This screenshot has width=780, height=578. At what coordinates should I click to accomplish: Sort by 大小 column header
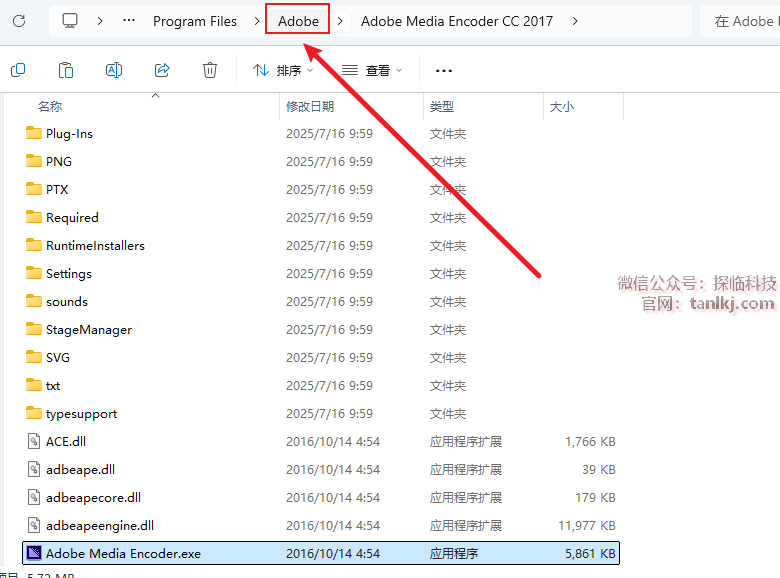tap(562, 106)
